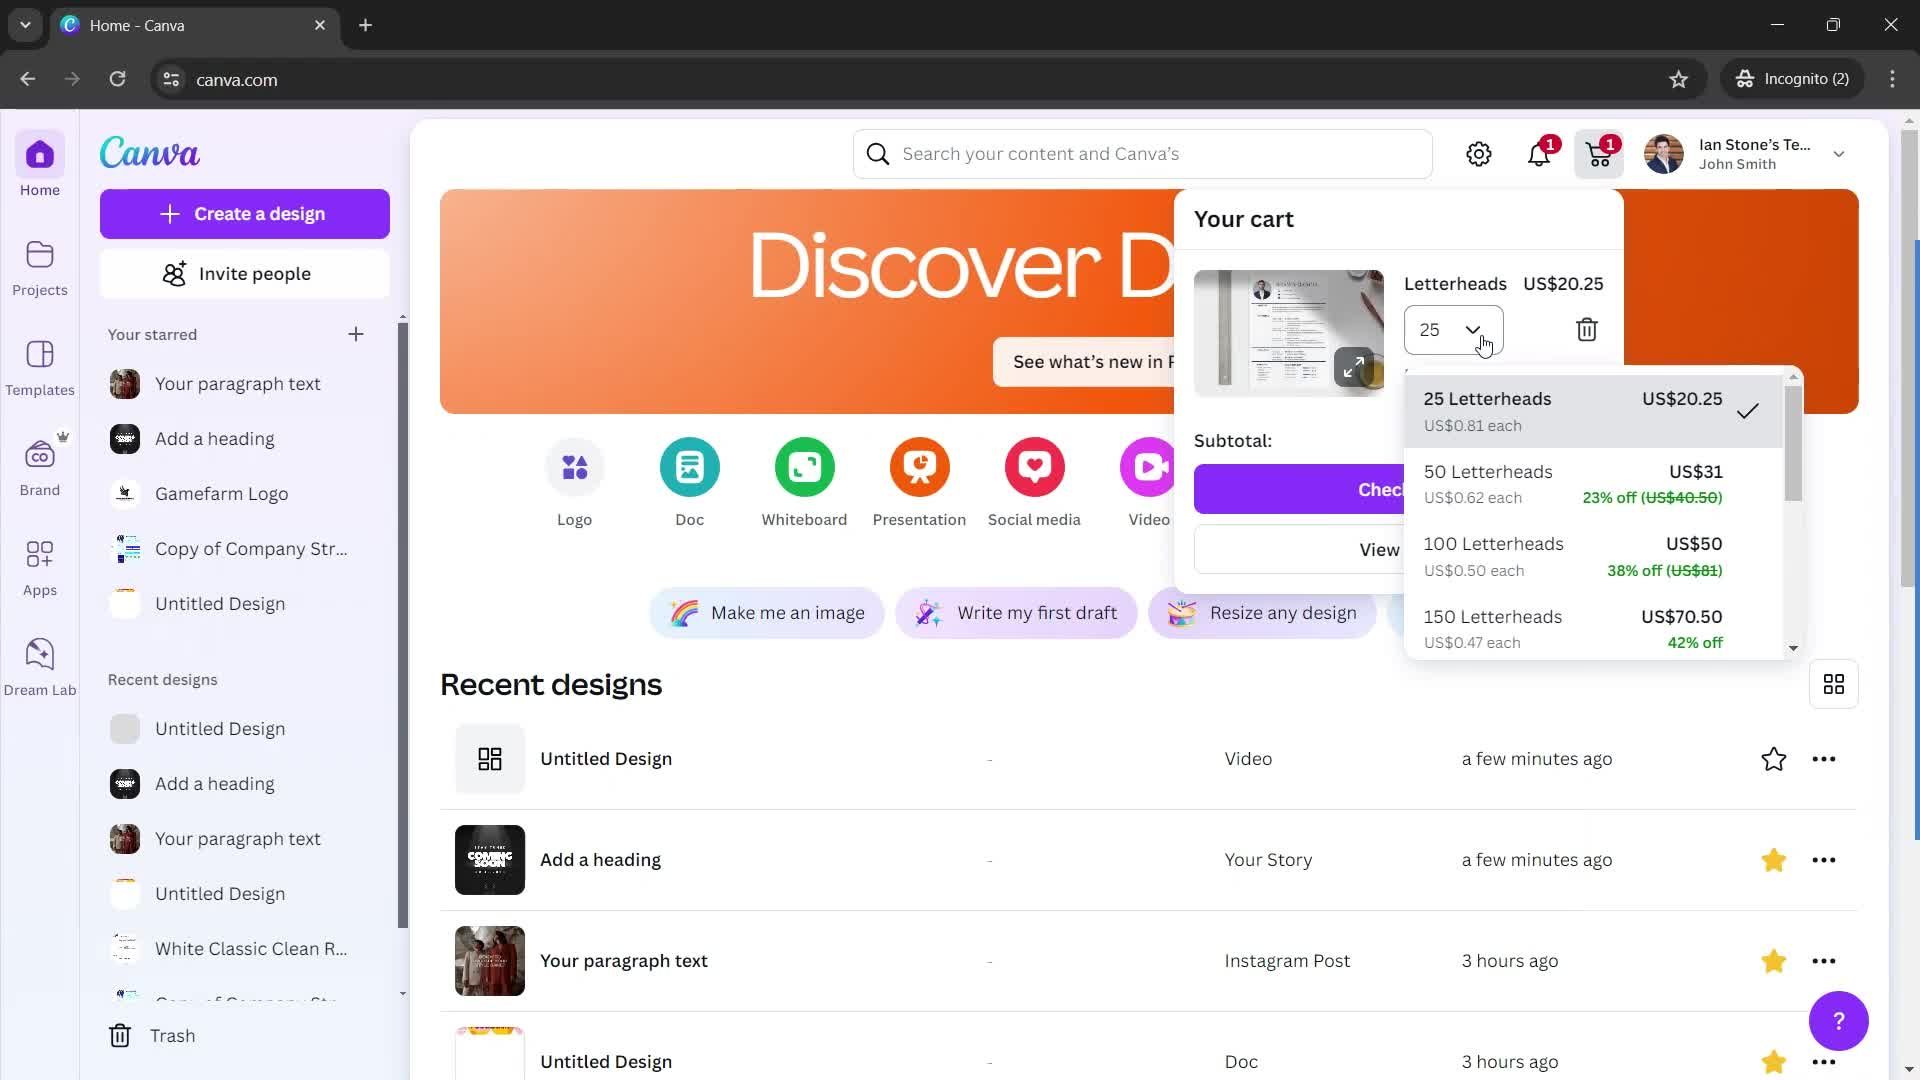Click the Checkout button in cart
The width and height of the screenshot is (1920, 1080).
coord(1300,489)
